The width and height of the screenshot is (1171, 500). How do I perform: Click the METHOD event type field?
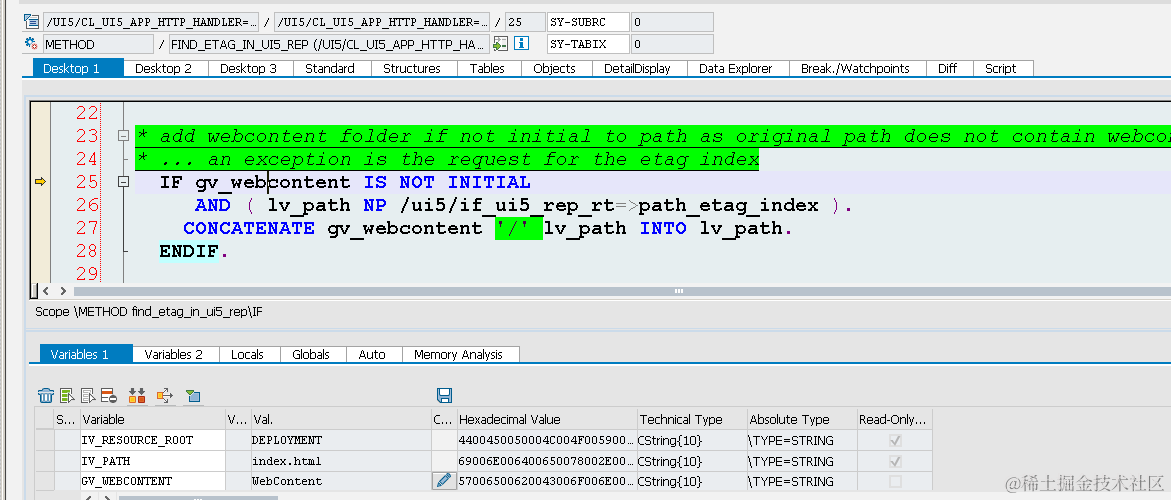click(98, 44)
